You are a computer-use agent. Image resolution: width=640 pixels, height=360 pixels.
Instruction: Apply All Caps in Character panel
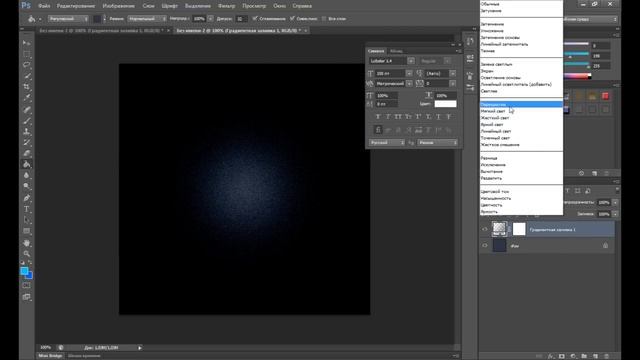point(398,117)
